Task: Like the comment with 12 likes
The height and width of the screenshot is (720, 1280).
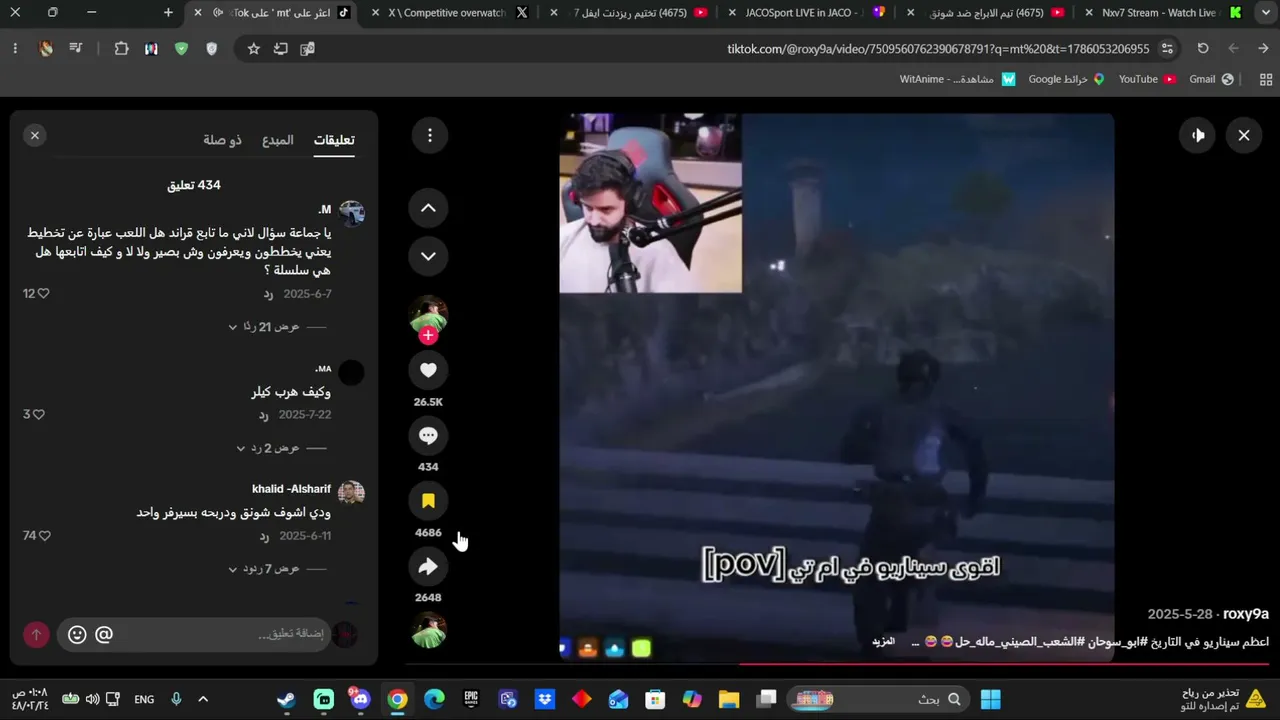Action: 43,294
